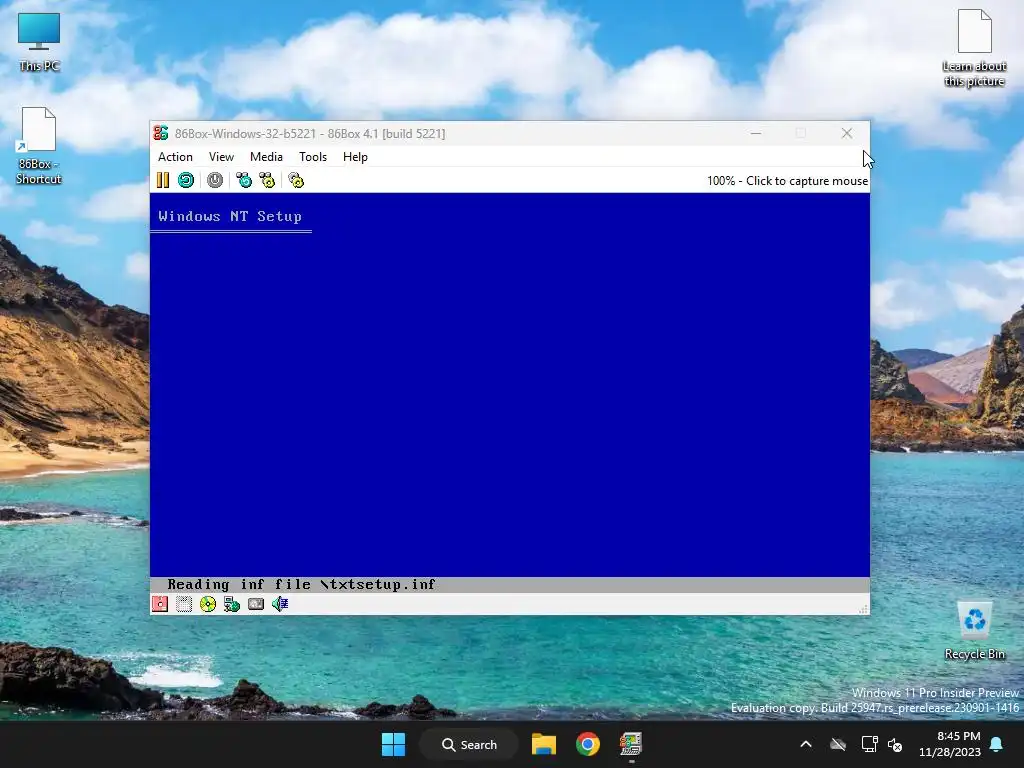The height and width of the screenshot is (768, 1024).
Task: Click the gray ACPI shutdown power icon
Action: coord(215,180)
